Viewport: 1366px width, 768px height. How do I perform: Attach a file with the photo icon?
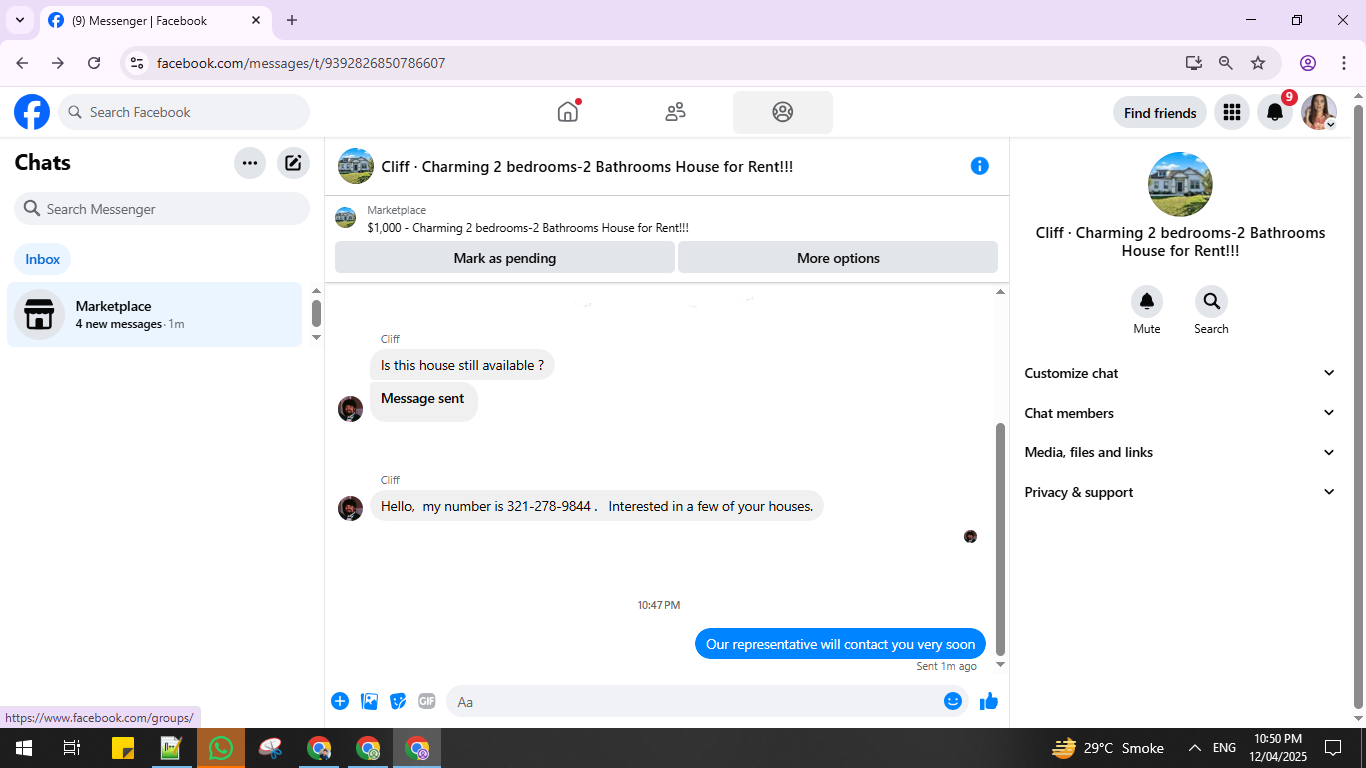coord(369,701)
